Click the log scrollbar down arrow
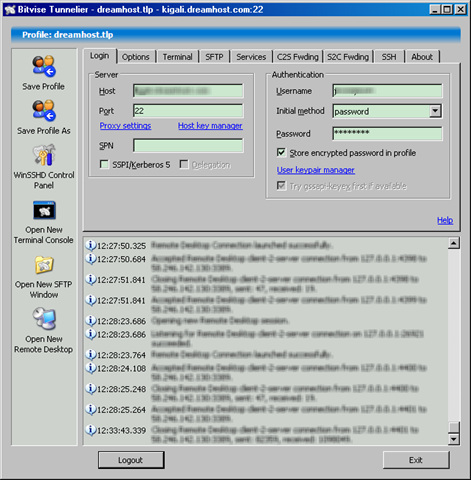The height and width of the screenshot is (480, 471). (454, 439)
